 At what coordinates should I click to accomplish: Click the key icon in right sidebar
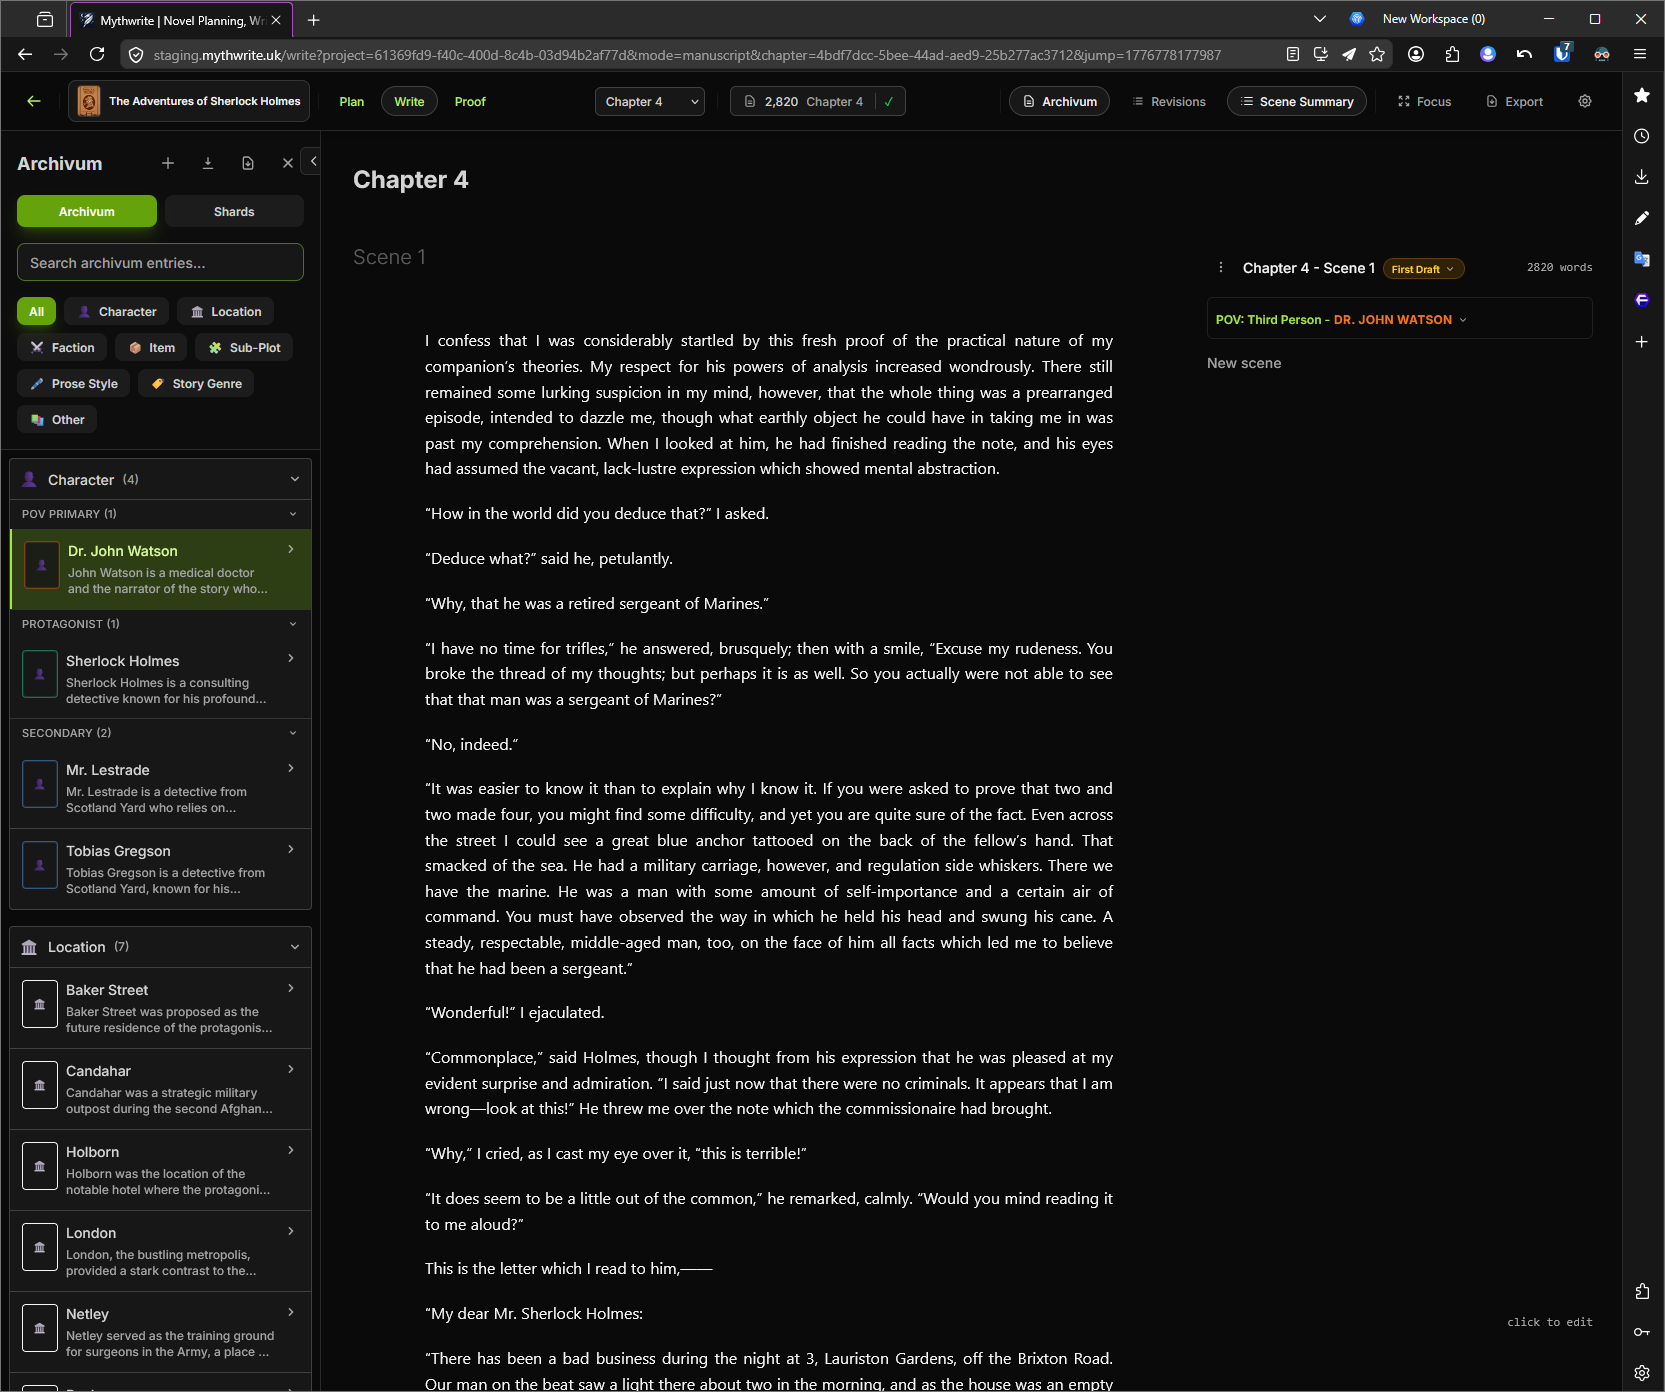pos(1642,1332)
